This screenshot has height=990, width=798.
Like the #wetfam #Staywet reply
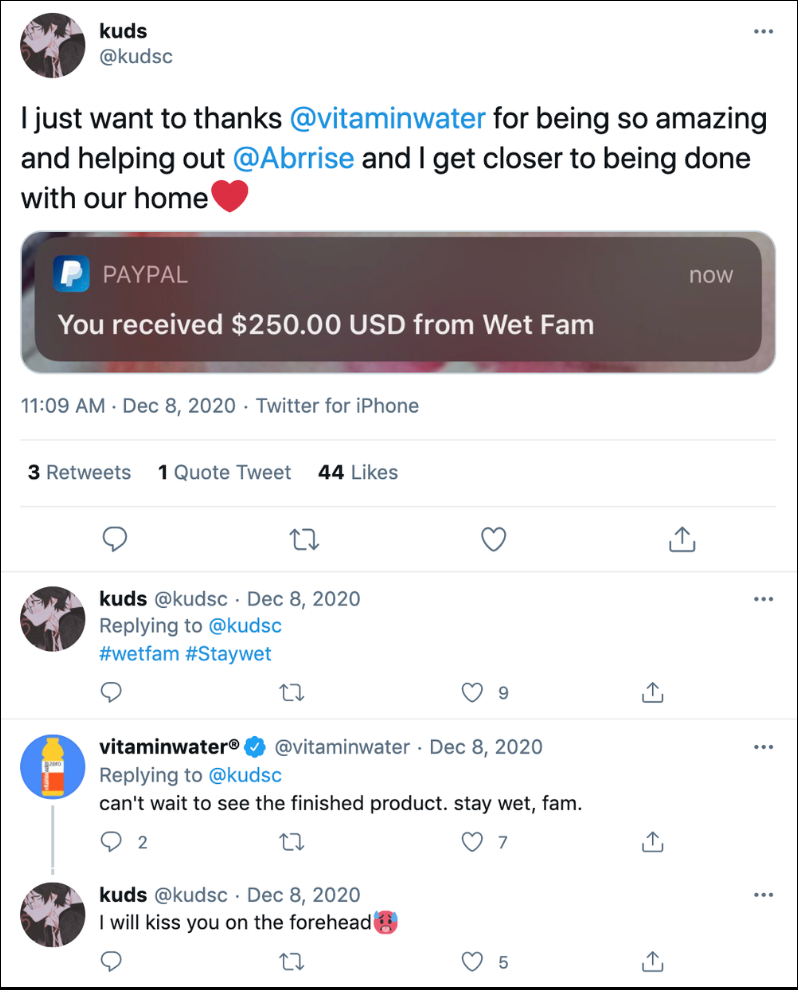point(473,692)
